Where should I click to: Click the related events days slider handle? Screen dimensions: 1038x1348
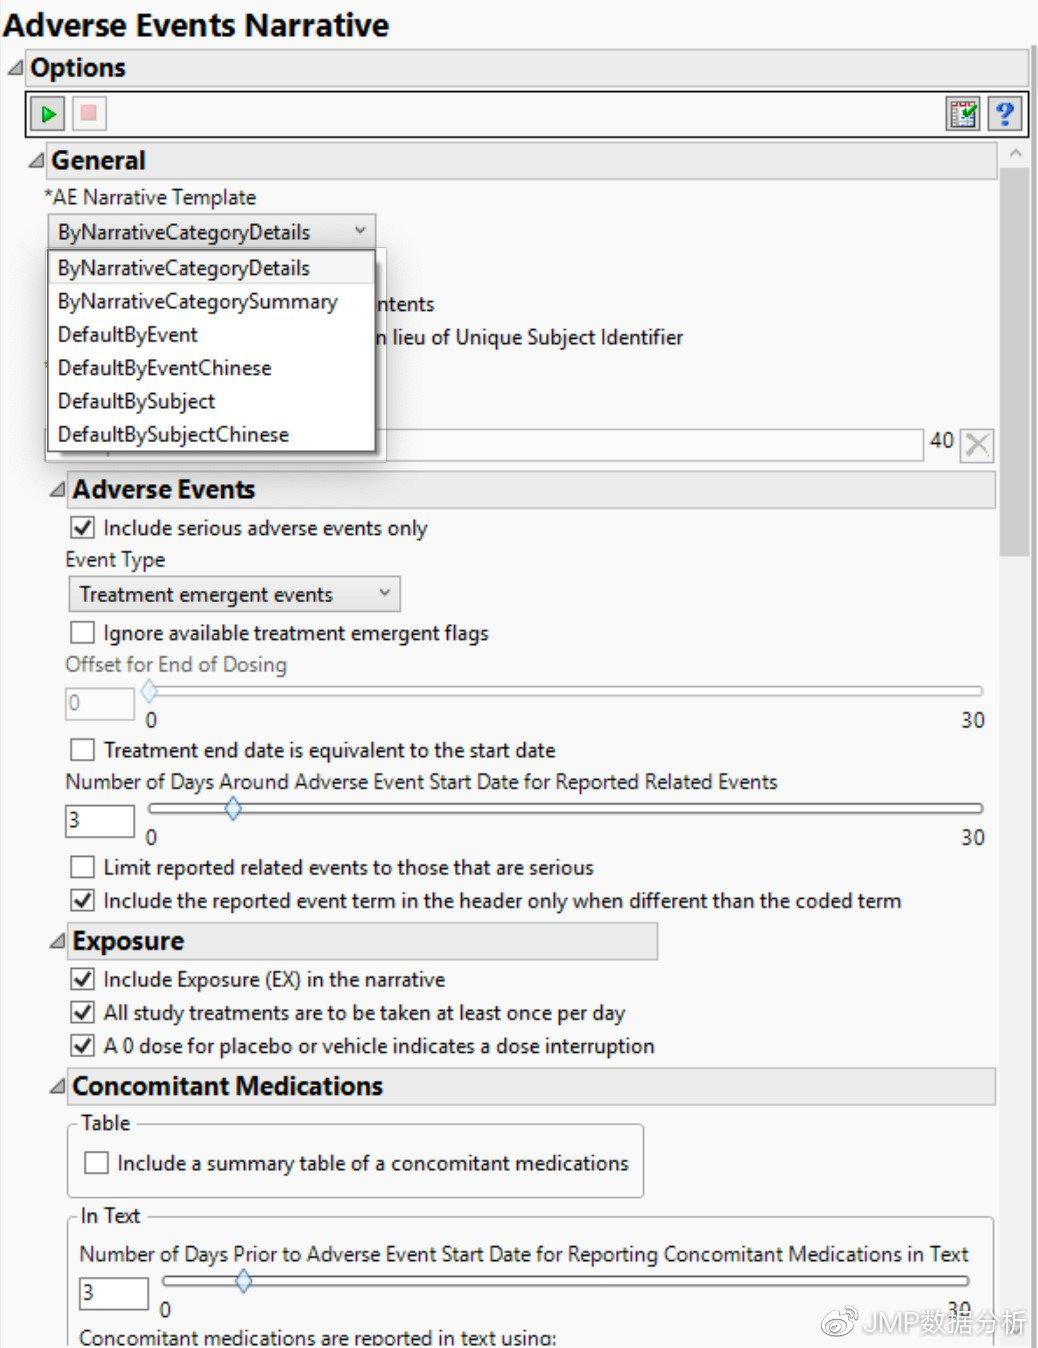click(x=232, y=809)
